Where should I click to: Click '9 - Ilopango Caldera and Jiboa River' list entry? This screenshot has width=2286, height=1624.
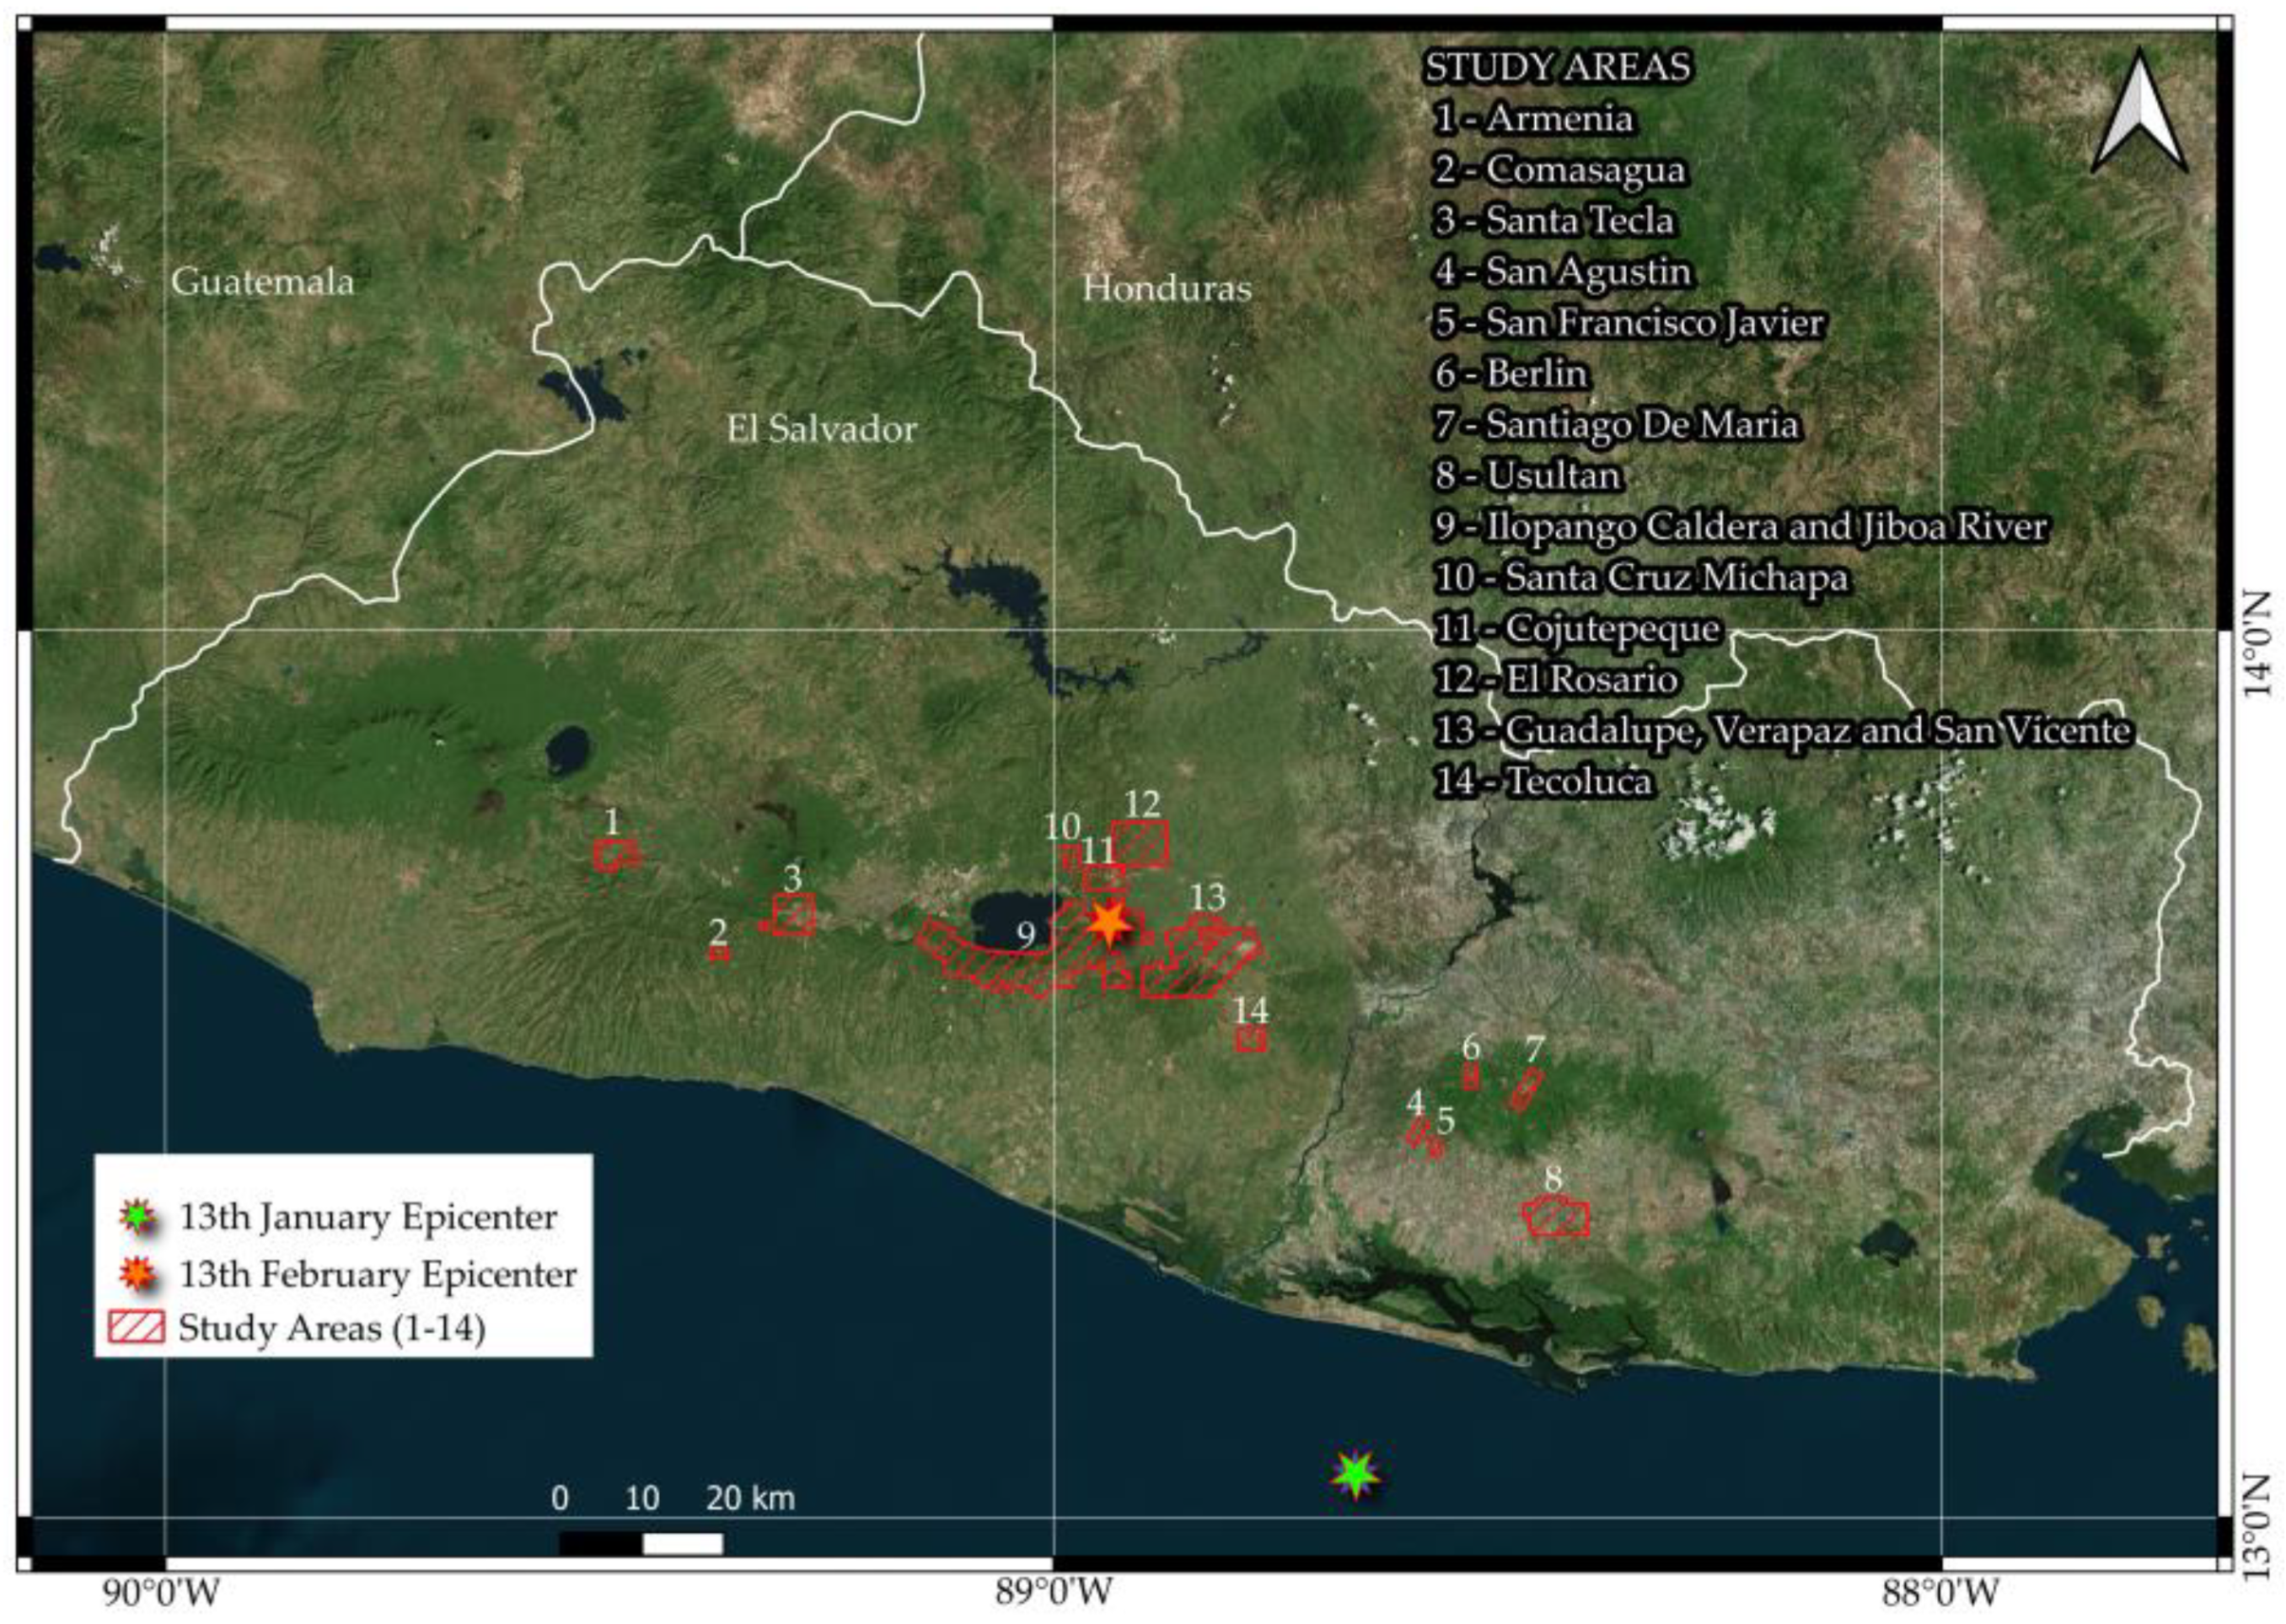[1740, 526]
